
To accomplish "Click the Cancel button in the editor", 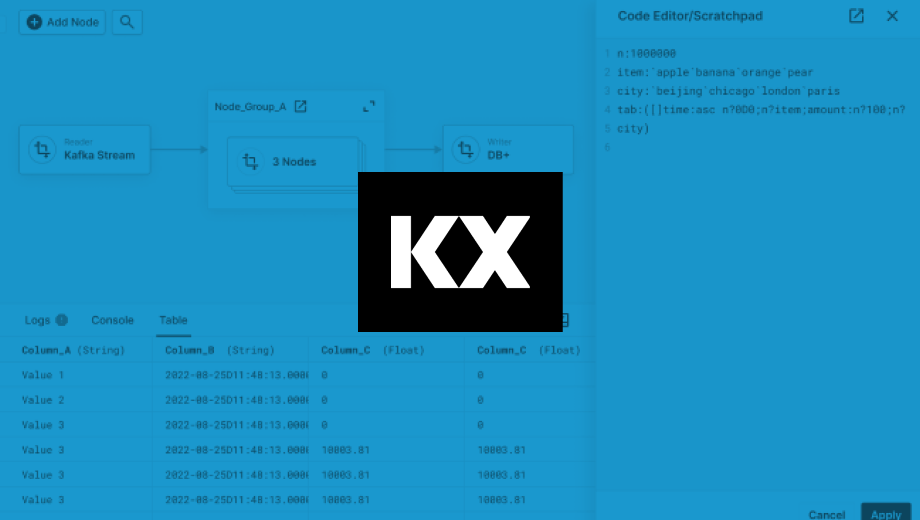I will click(x=827, y=514).
